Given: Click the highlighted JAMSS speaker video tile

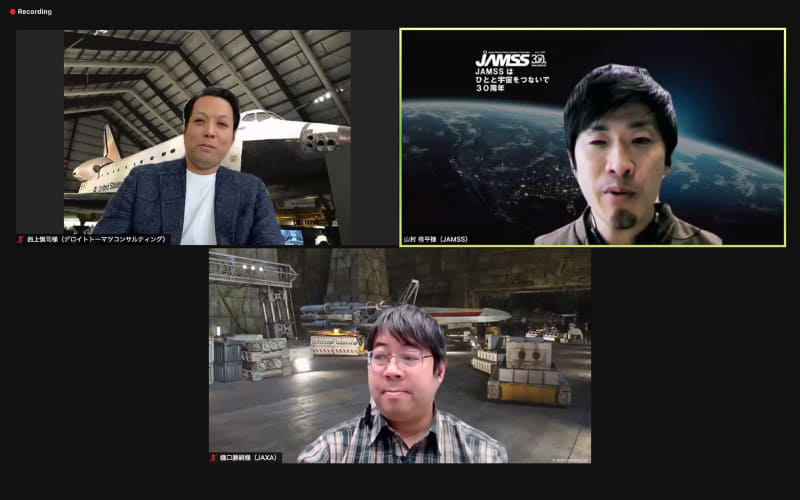Looking at the screenshot, I should coord(593,138).
